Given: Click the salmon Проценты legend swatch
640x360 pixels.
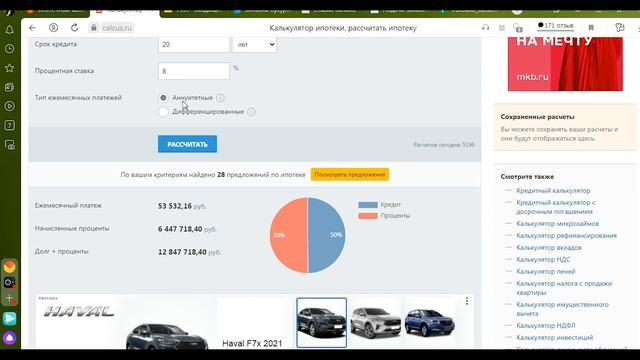Looking at the screenshot, I should click(x=368, y=216).
